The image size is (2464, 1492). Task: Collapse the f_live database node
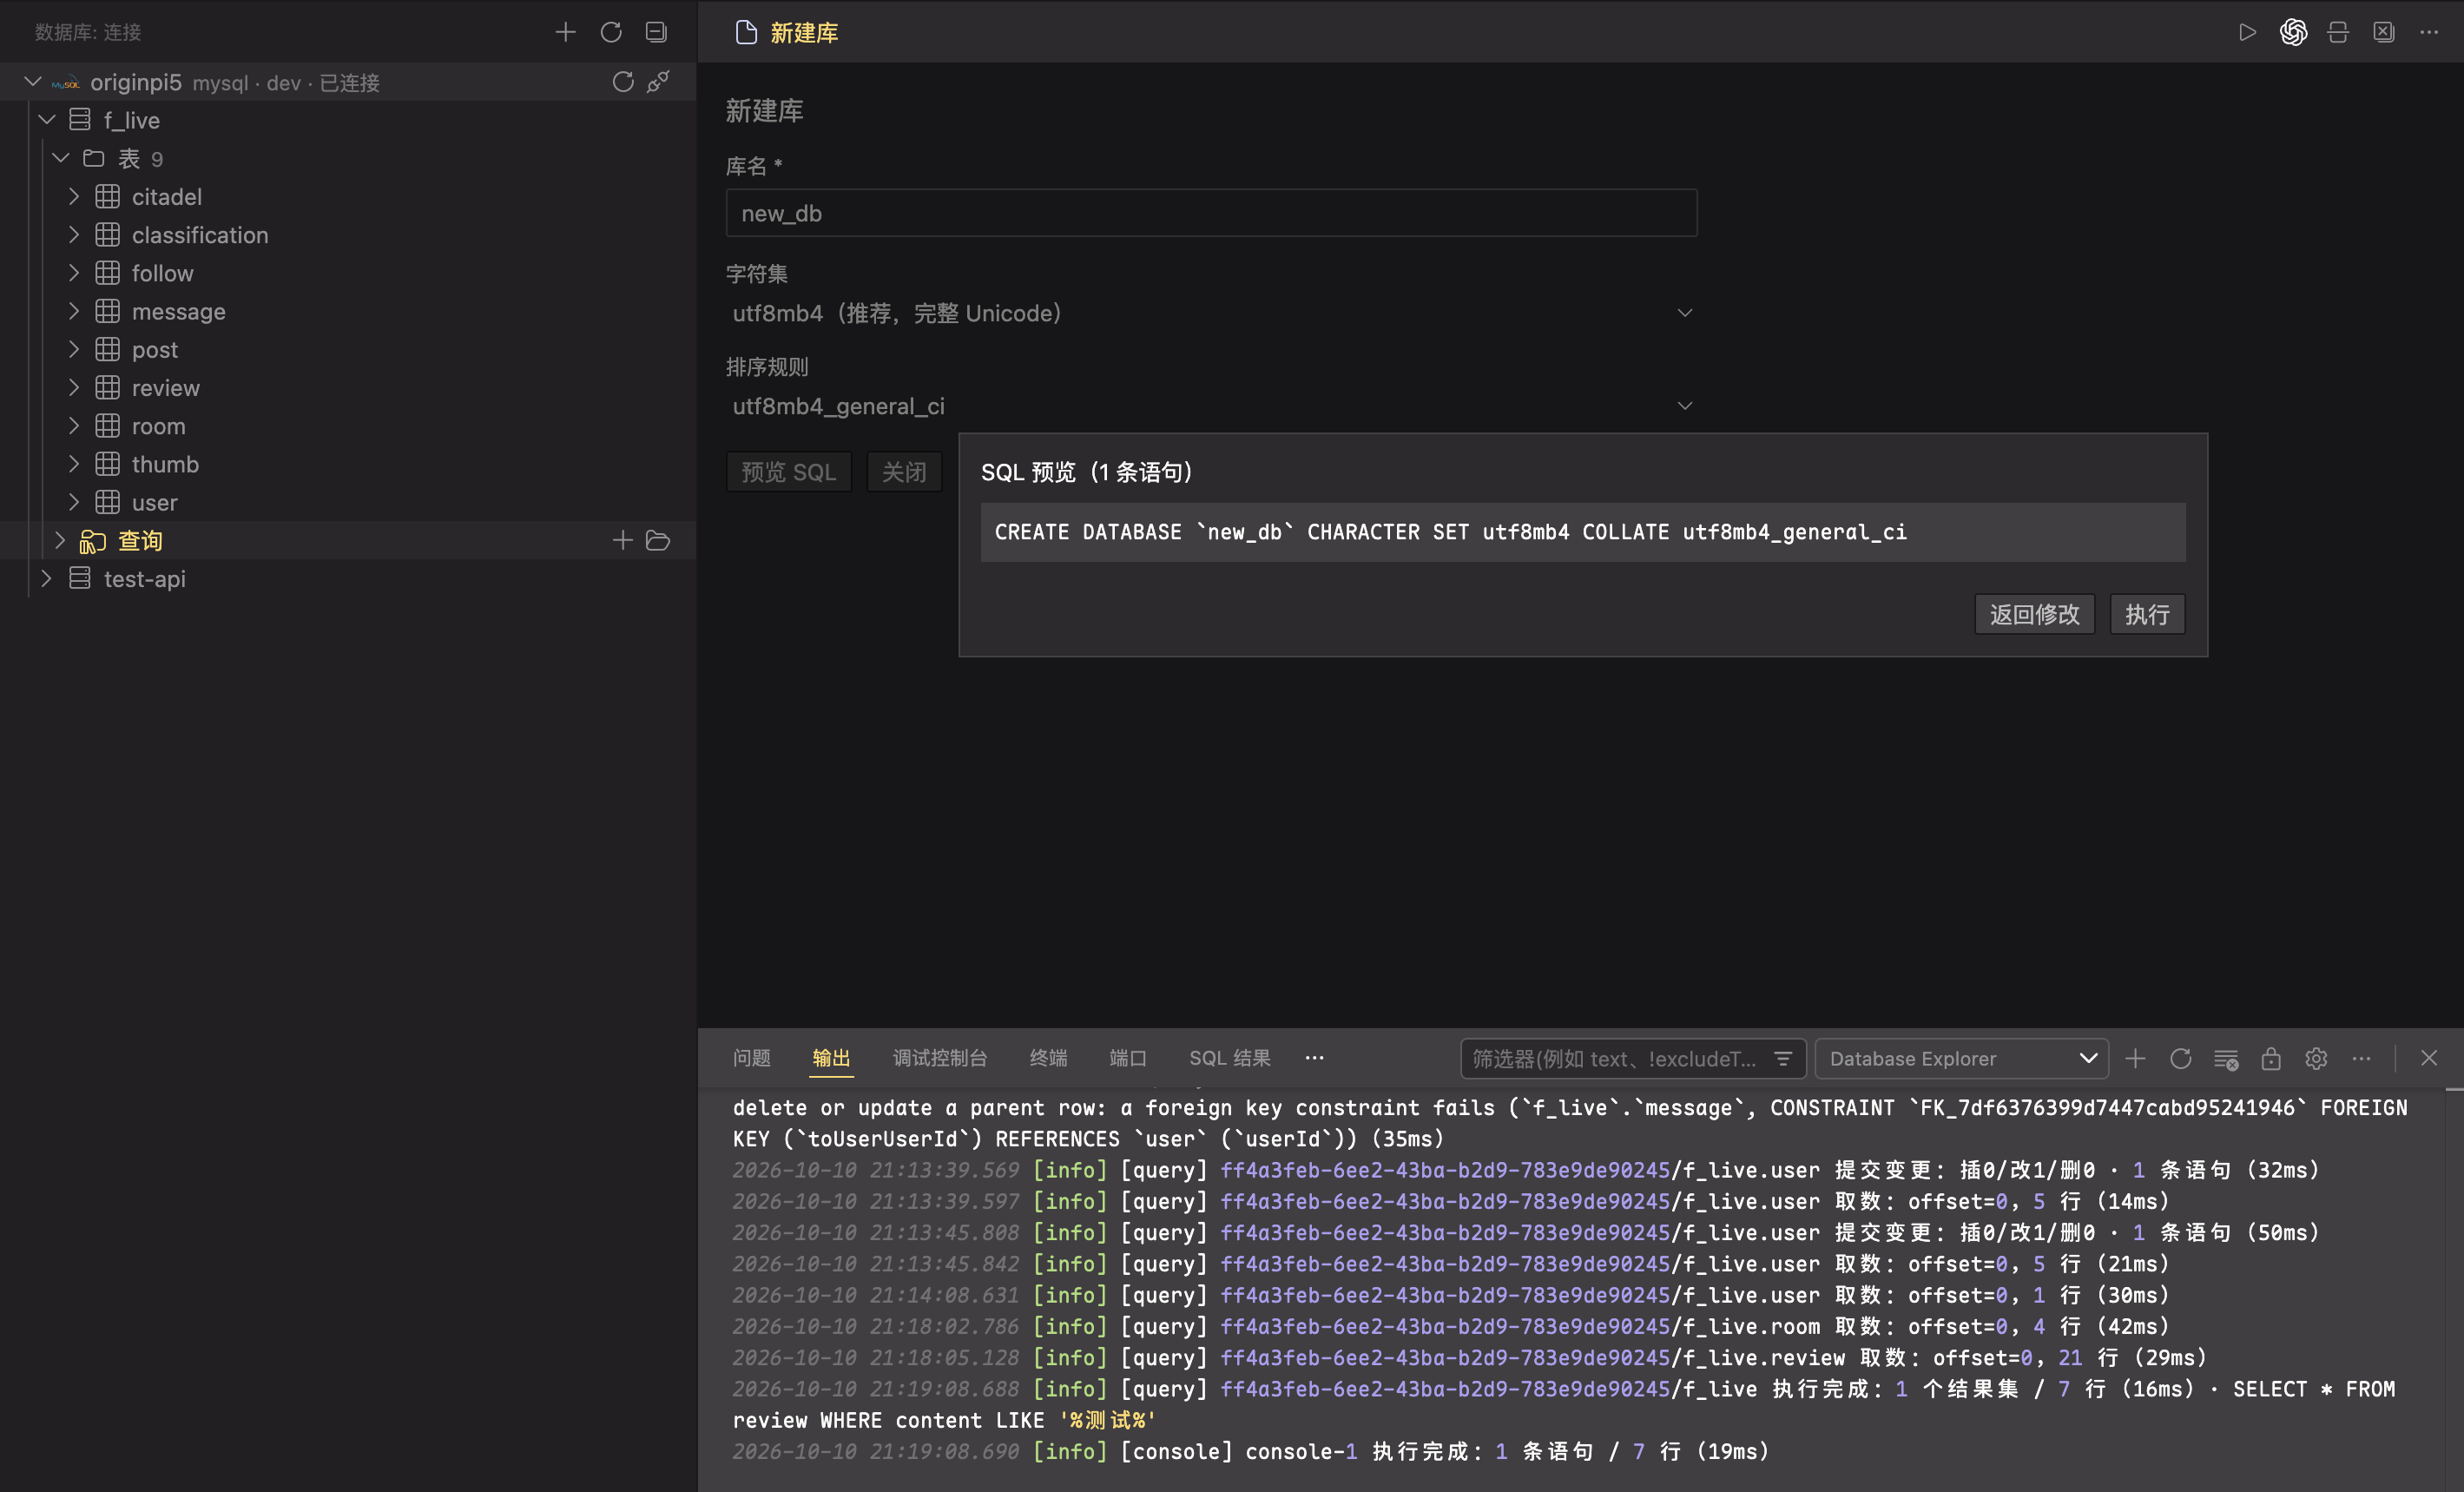point(47,120)
